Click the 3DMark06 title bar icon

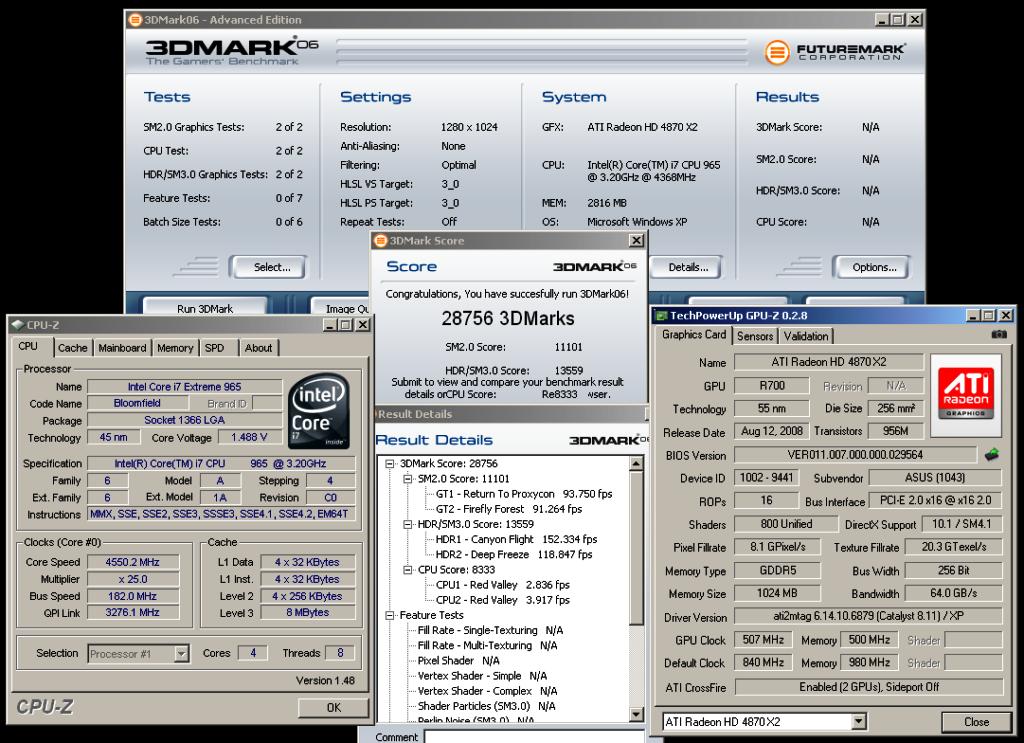[x=135, y=20]
